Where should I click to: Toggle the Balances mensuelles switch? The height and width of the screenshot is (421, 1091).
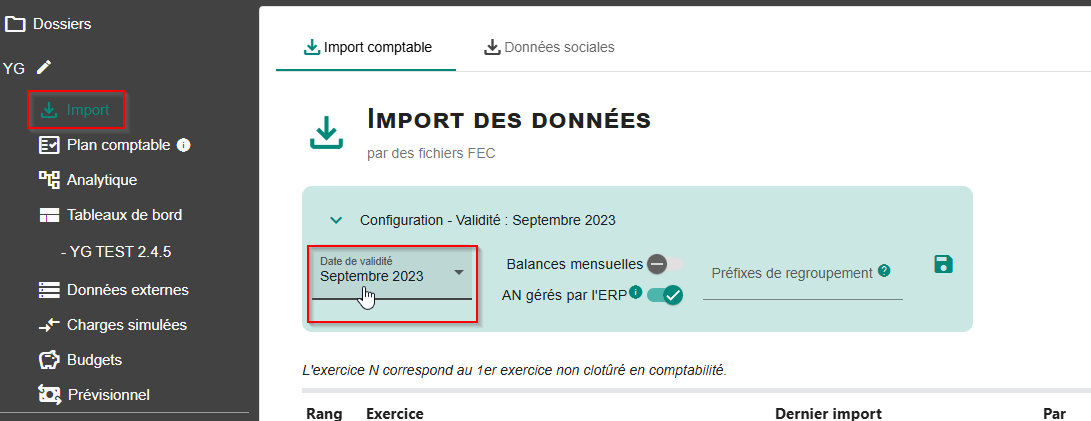click(x=664, y=264)
